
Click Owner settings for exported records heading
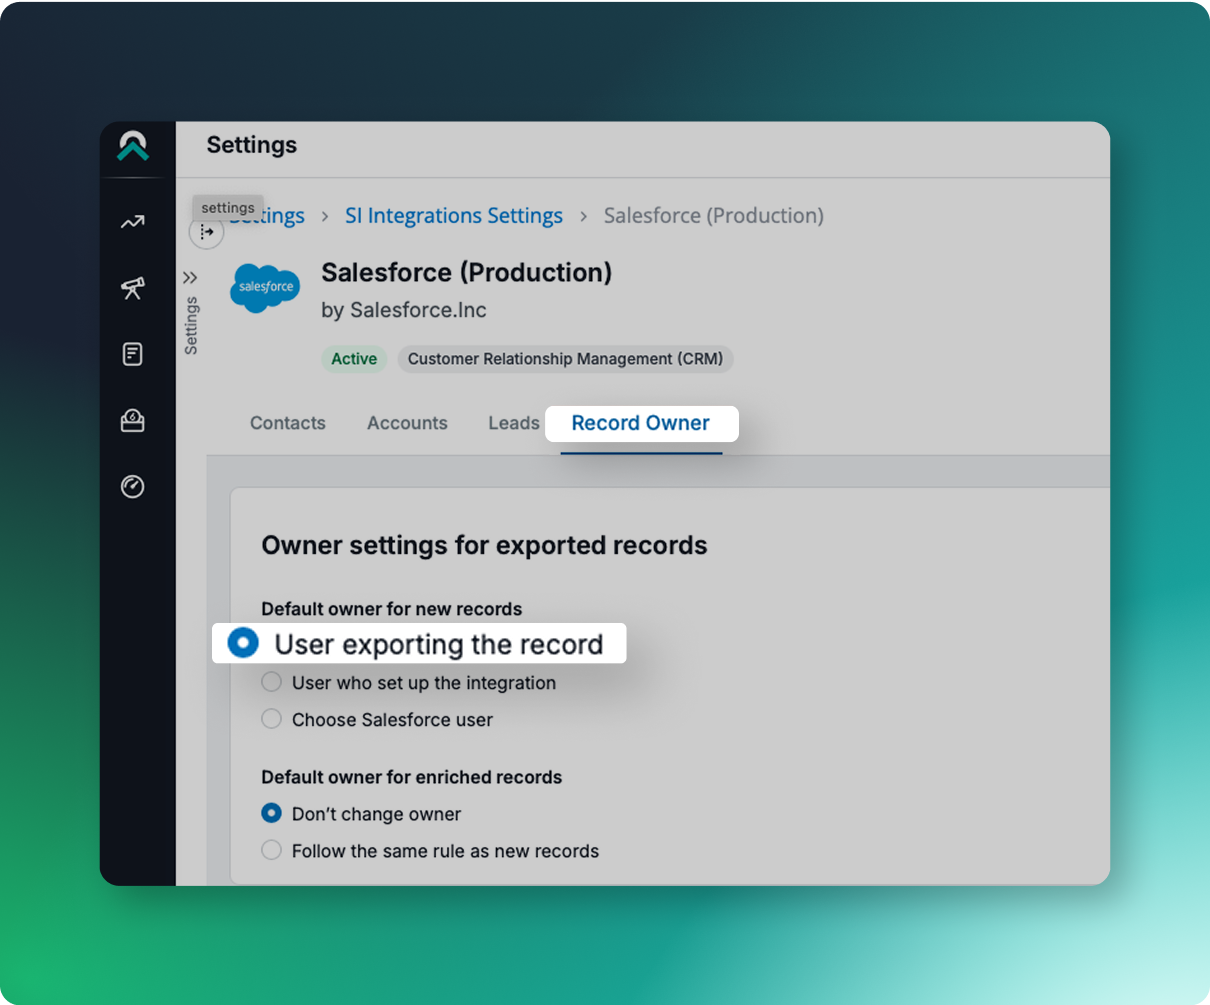coord(484,545)
